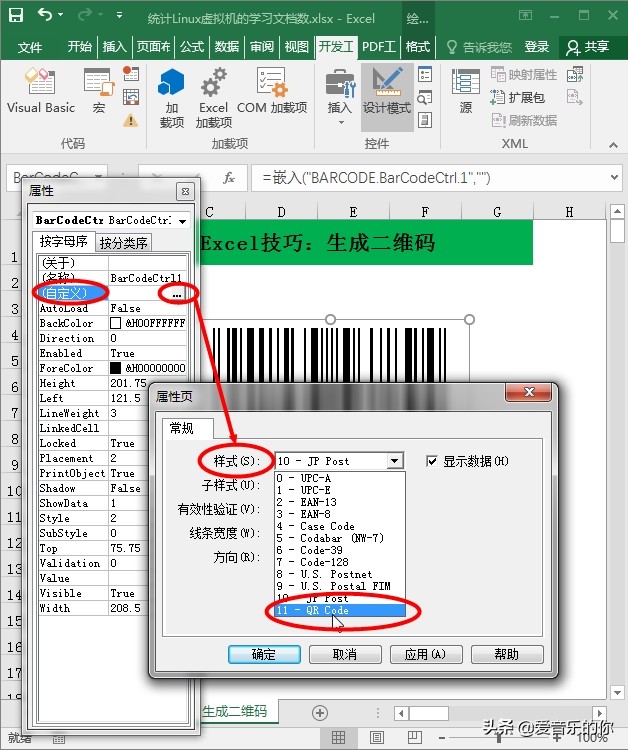Select 11 - QR Code in list

(x=340, y=610)
